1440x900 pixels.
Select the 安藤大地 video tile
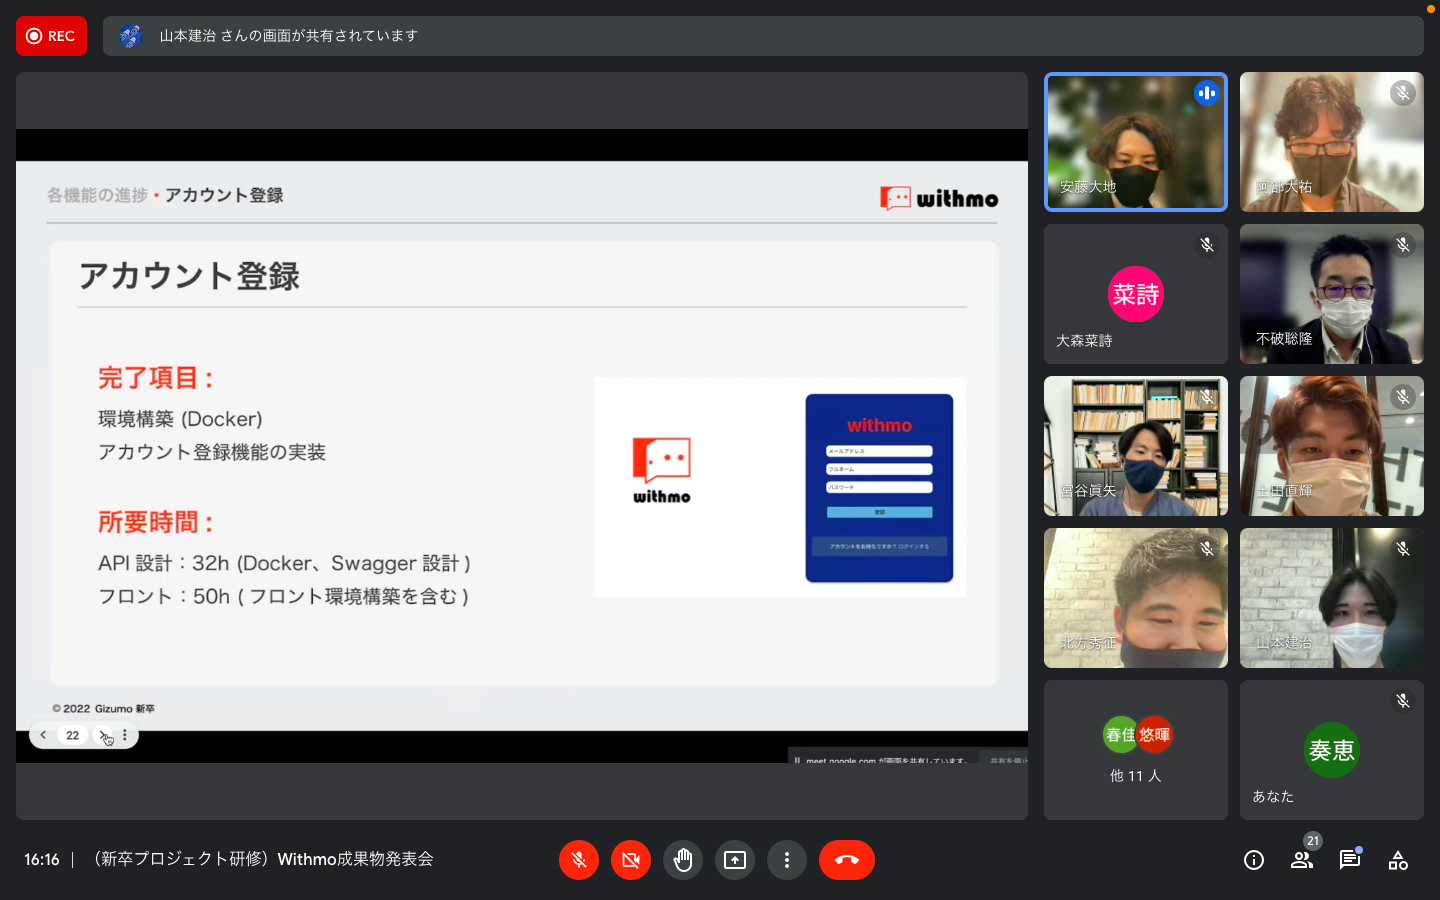[1136, 142]
